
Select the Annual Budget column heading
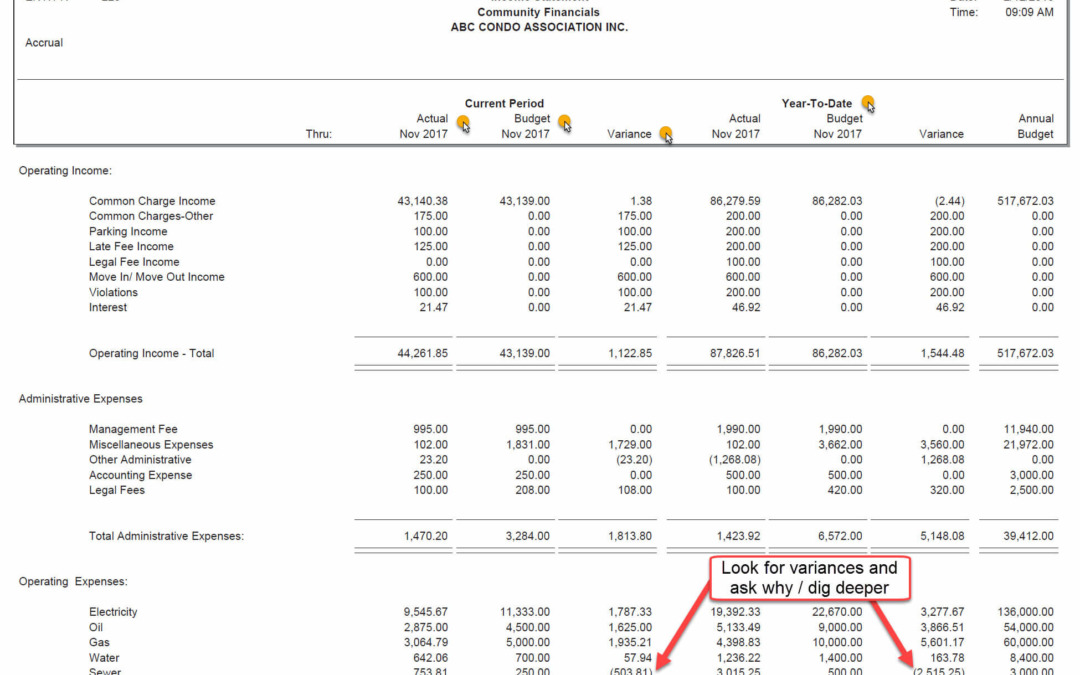pyautogui.click(x=1035, y=126)
